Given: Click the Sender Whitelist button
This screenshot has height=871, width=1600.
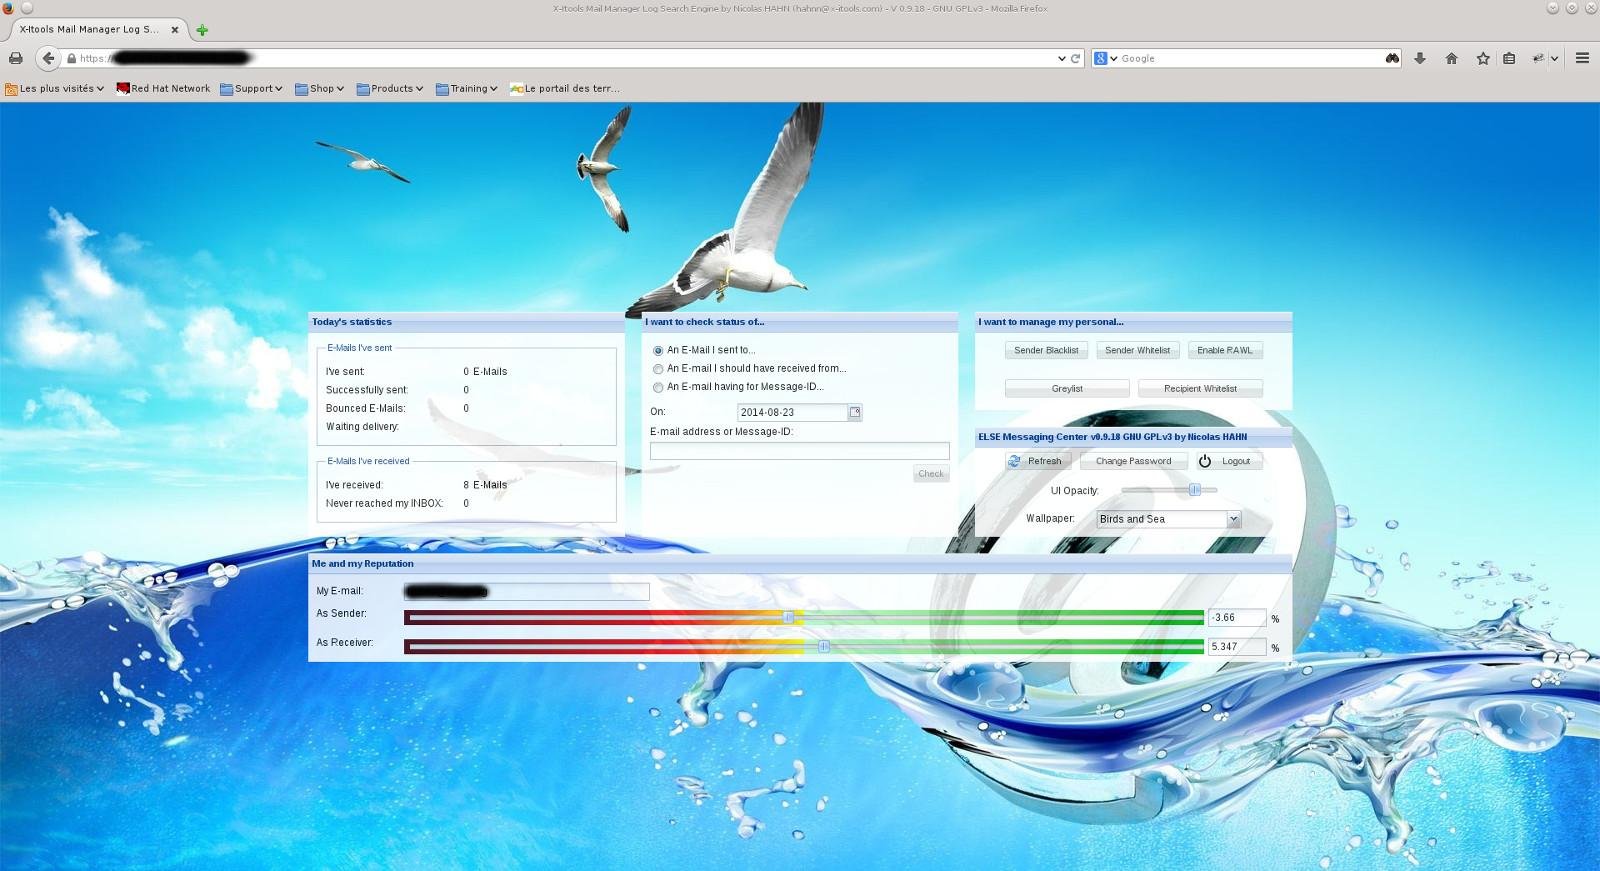Looking at the screenshot, I should [x=1137, y=350].
